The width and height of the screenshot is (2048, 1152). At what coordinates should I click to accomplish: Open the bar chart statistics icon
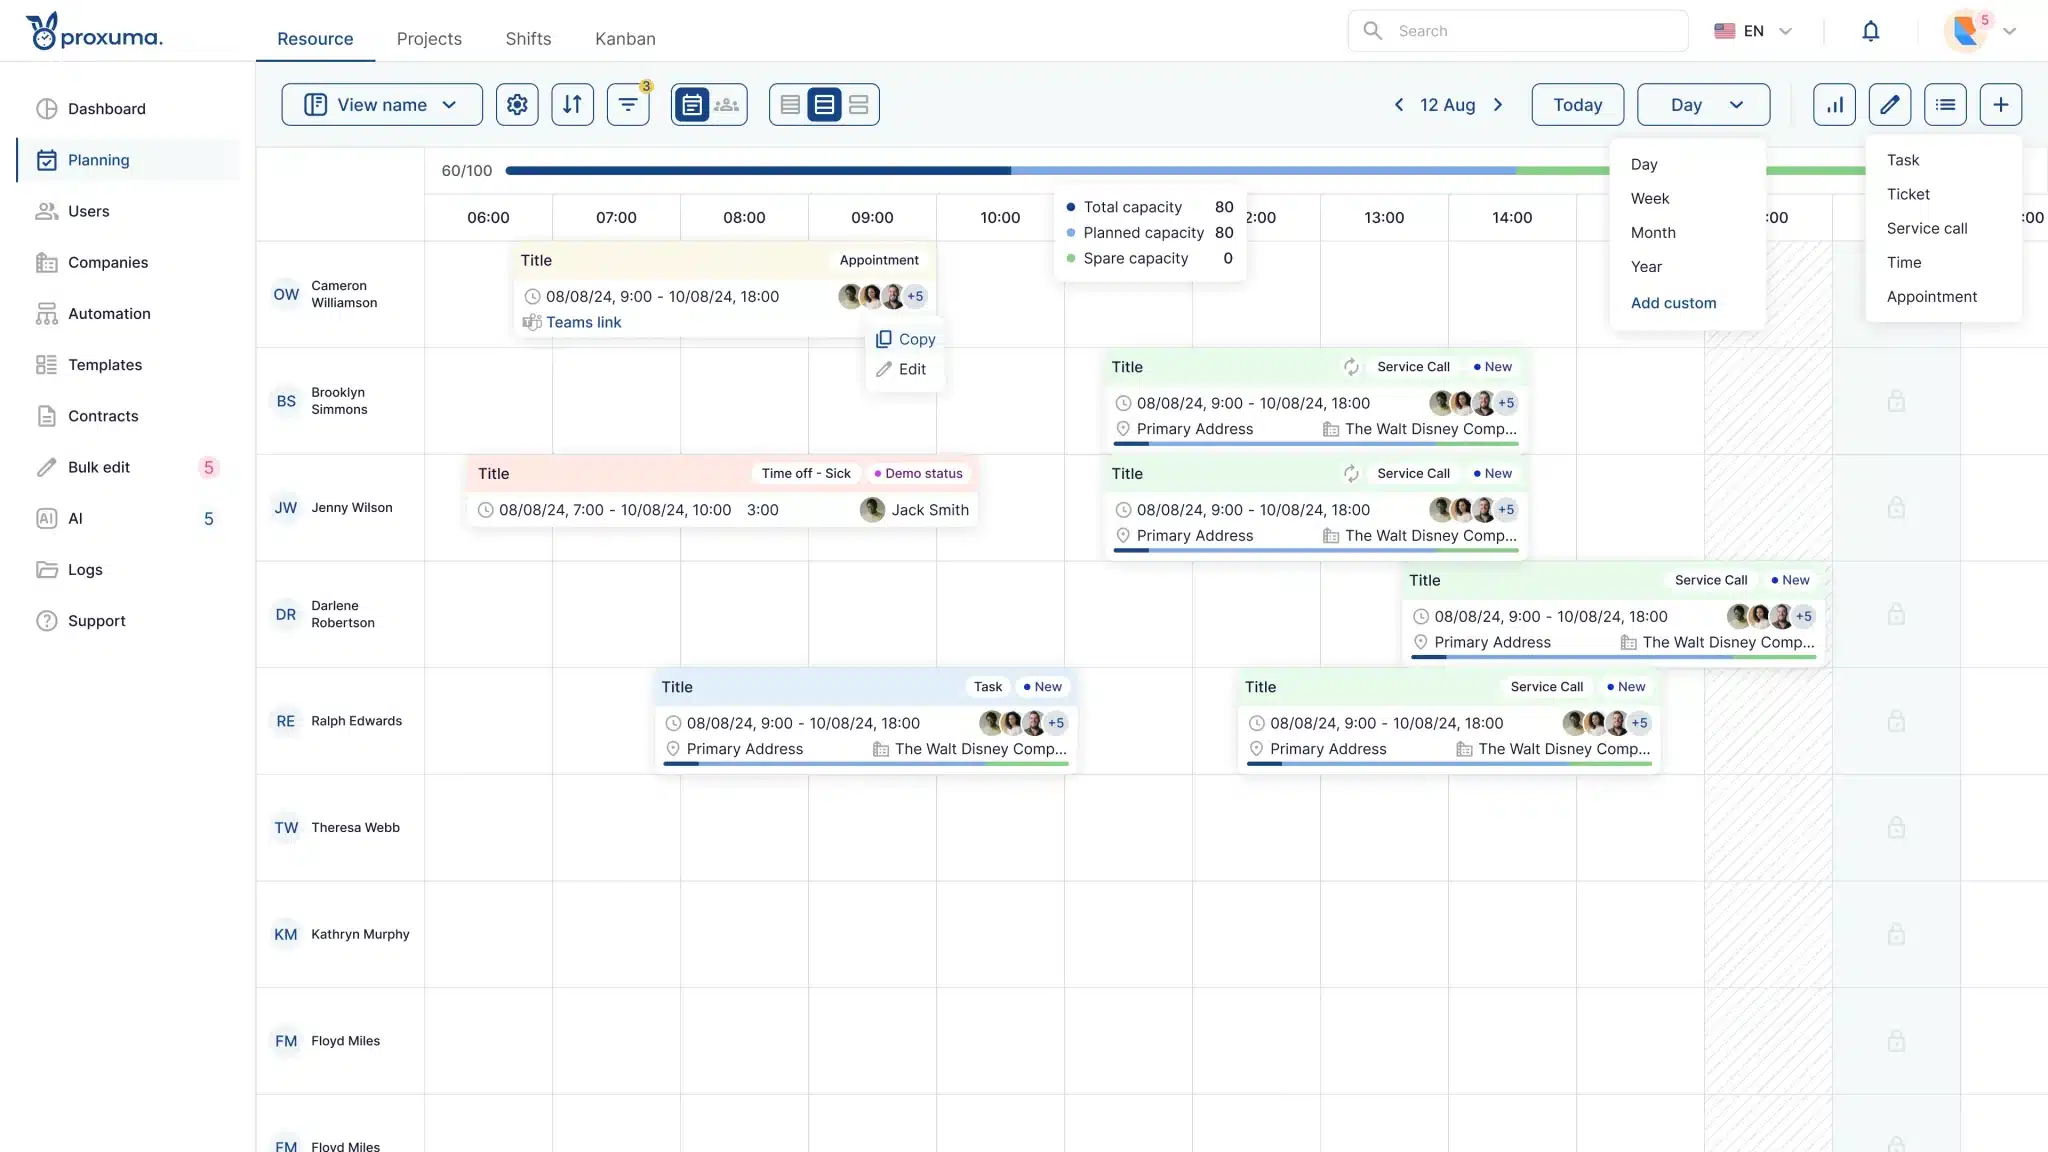1834,105
